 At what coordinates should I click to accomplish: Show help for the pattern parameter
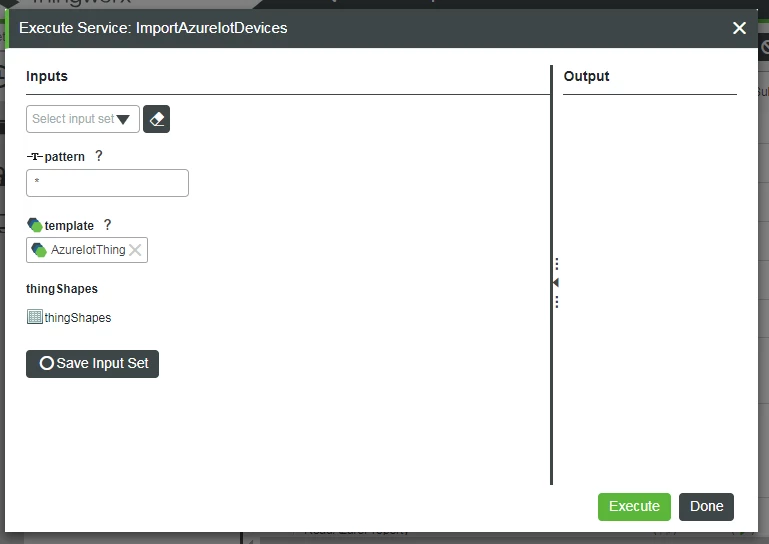pyautogui.click(x=99, y=156)
